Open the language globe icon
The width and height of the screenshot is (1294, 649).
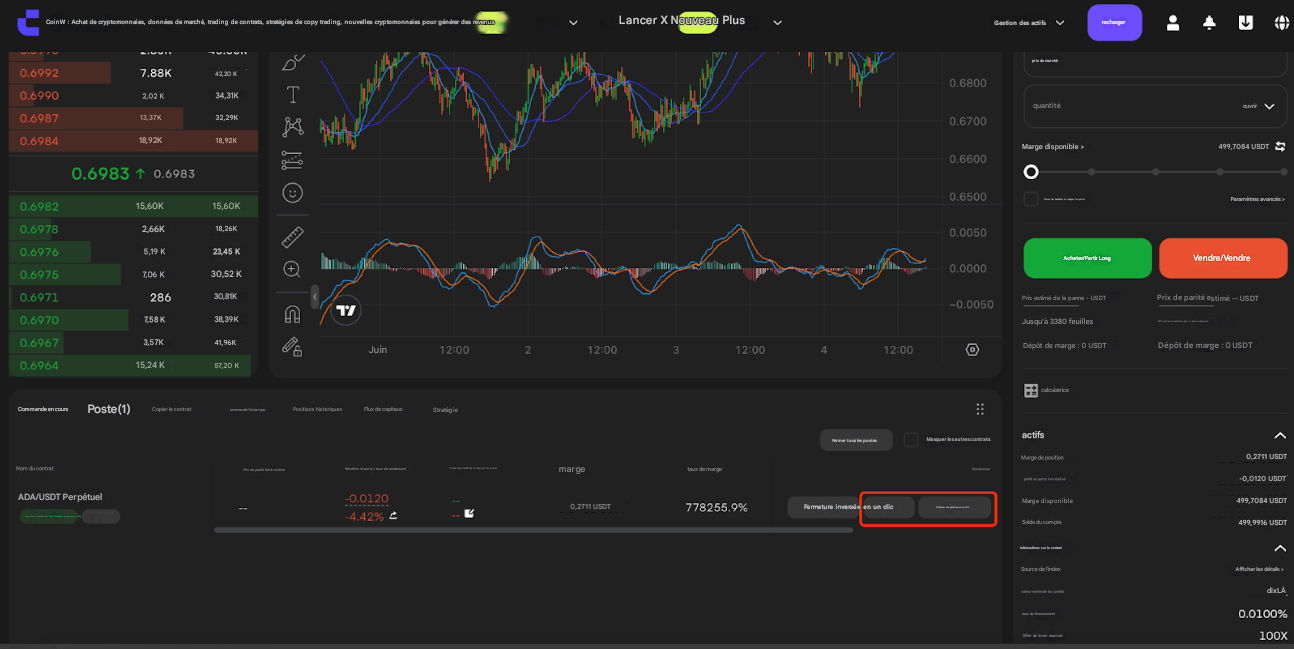[1282, 22]
